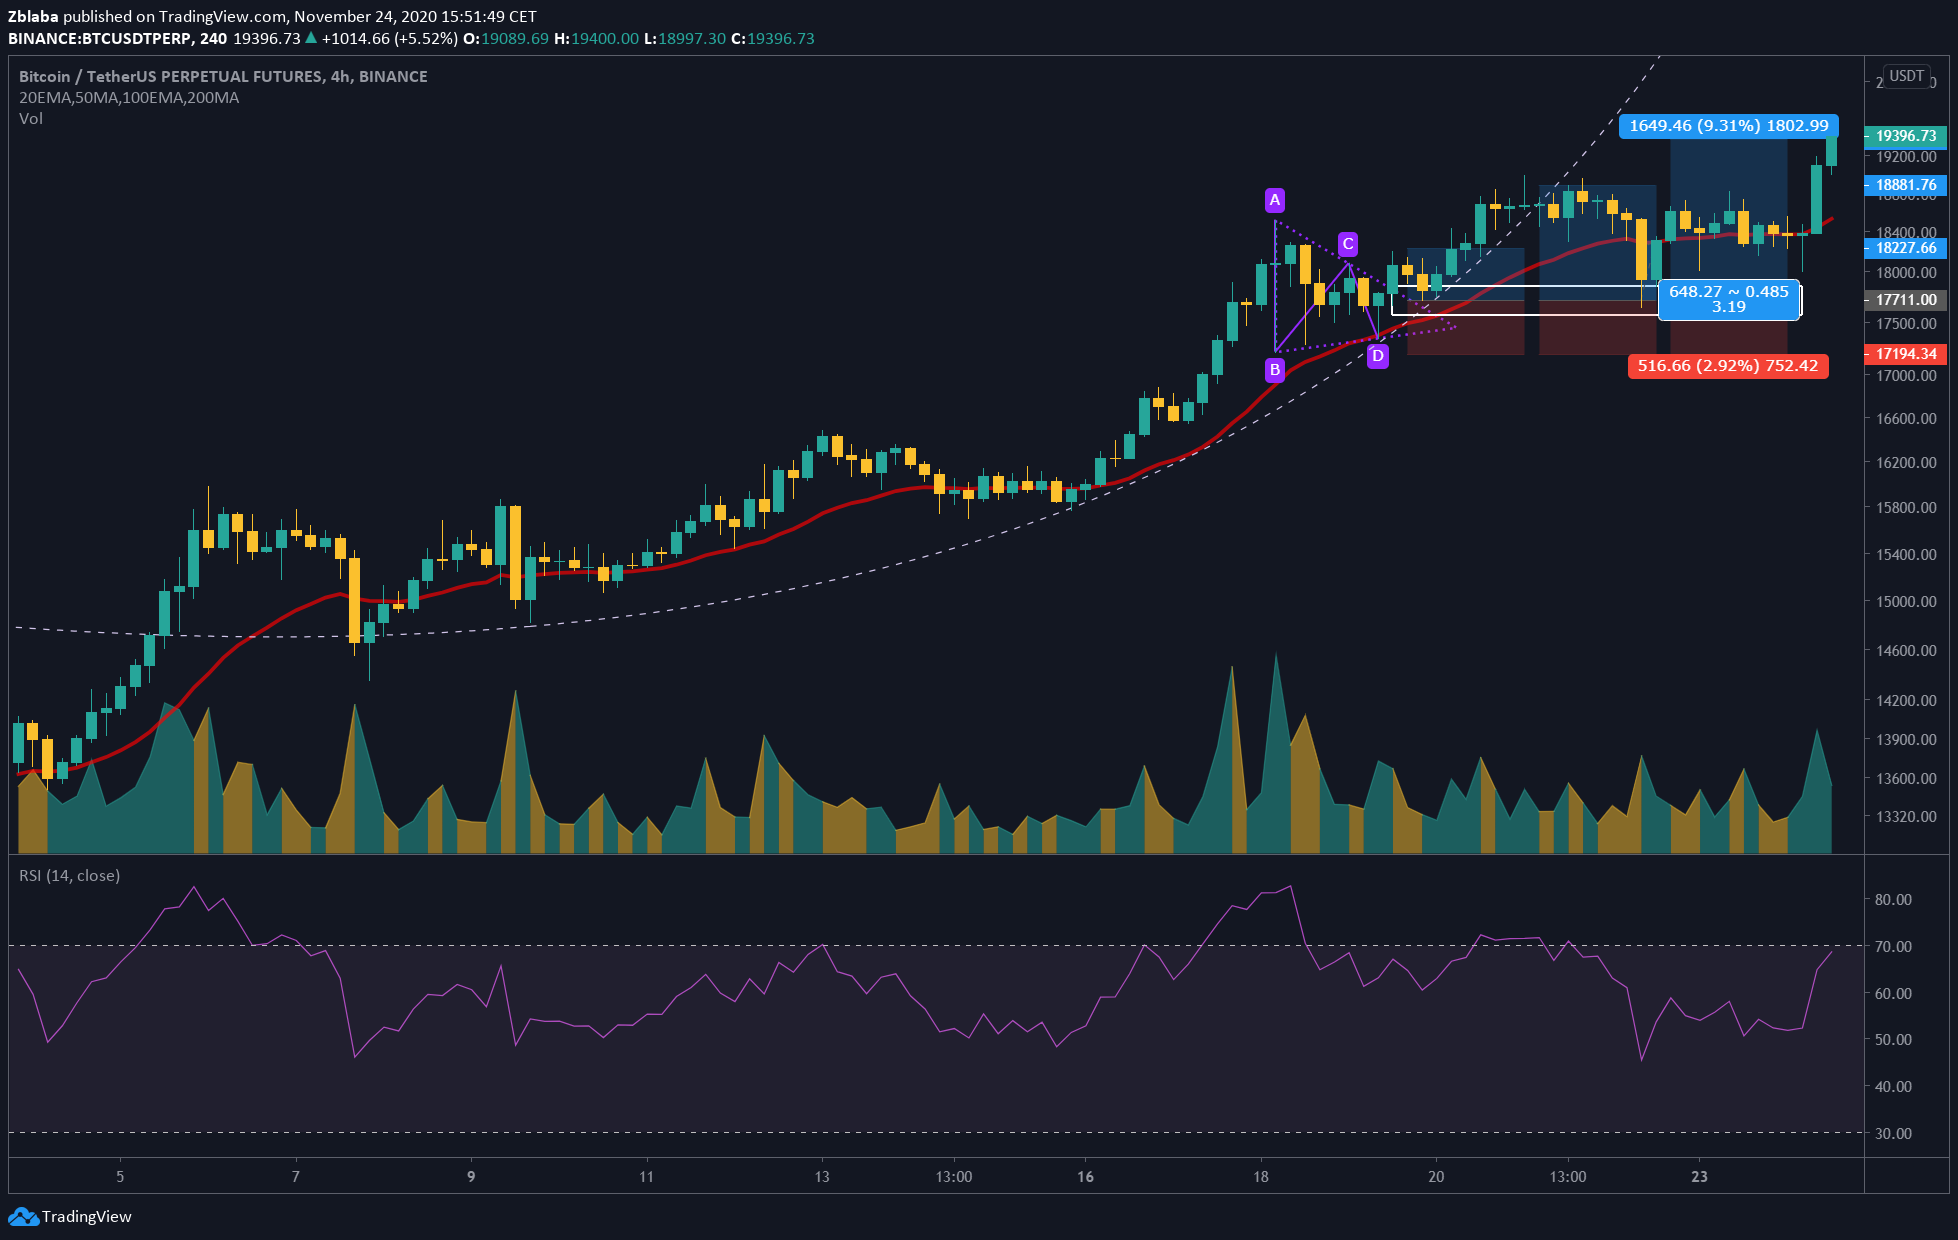Click the TradingView brand text
This screenshot has width=1958, height=1240.
click(87, 1217)
